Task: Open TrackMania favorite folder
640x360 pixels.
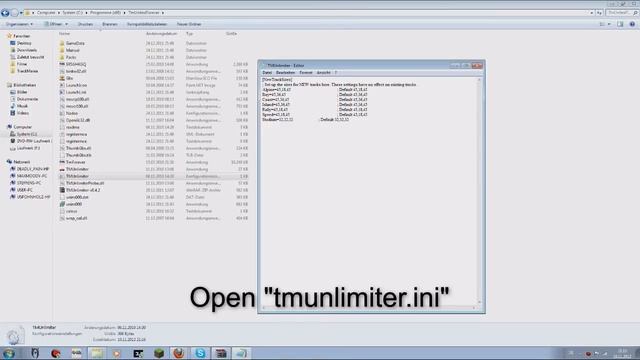Action: pyautogui.click(x=27, y=71)
